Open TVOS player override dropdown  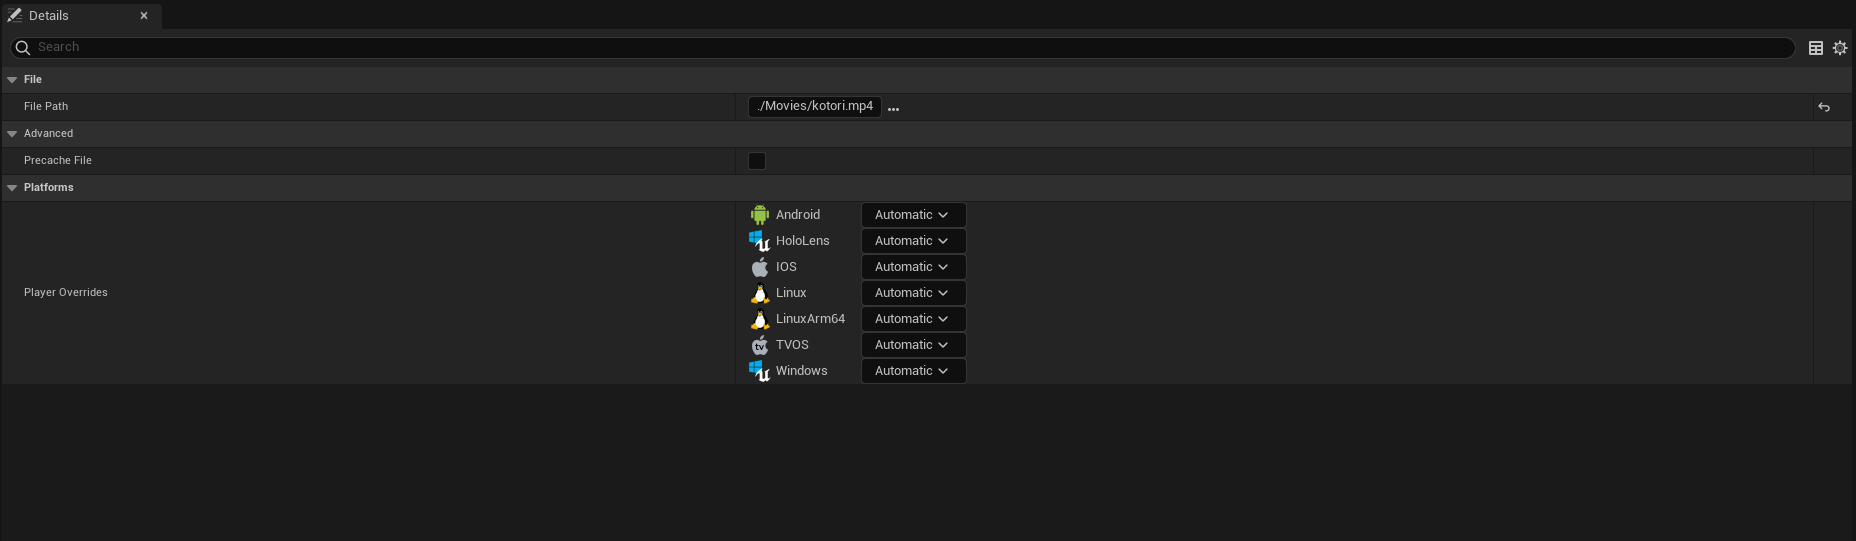[912, 345]
